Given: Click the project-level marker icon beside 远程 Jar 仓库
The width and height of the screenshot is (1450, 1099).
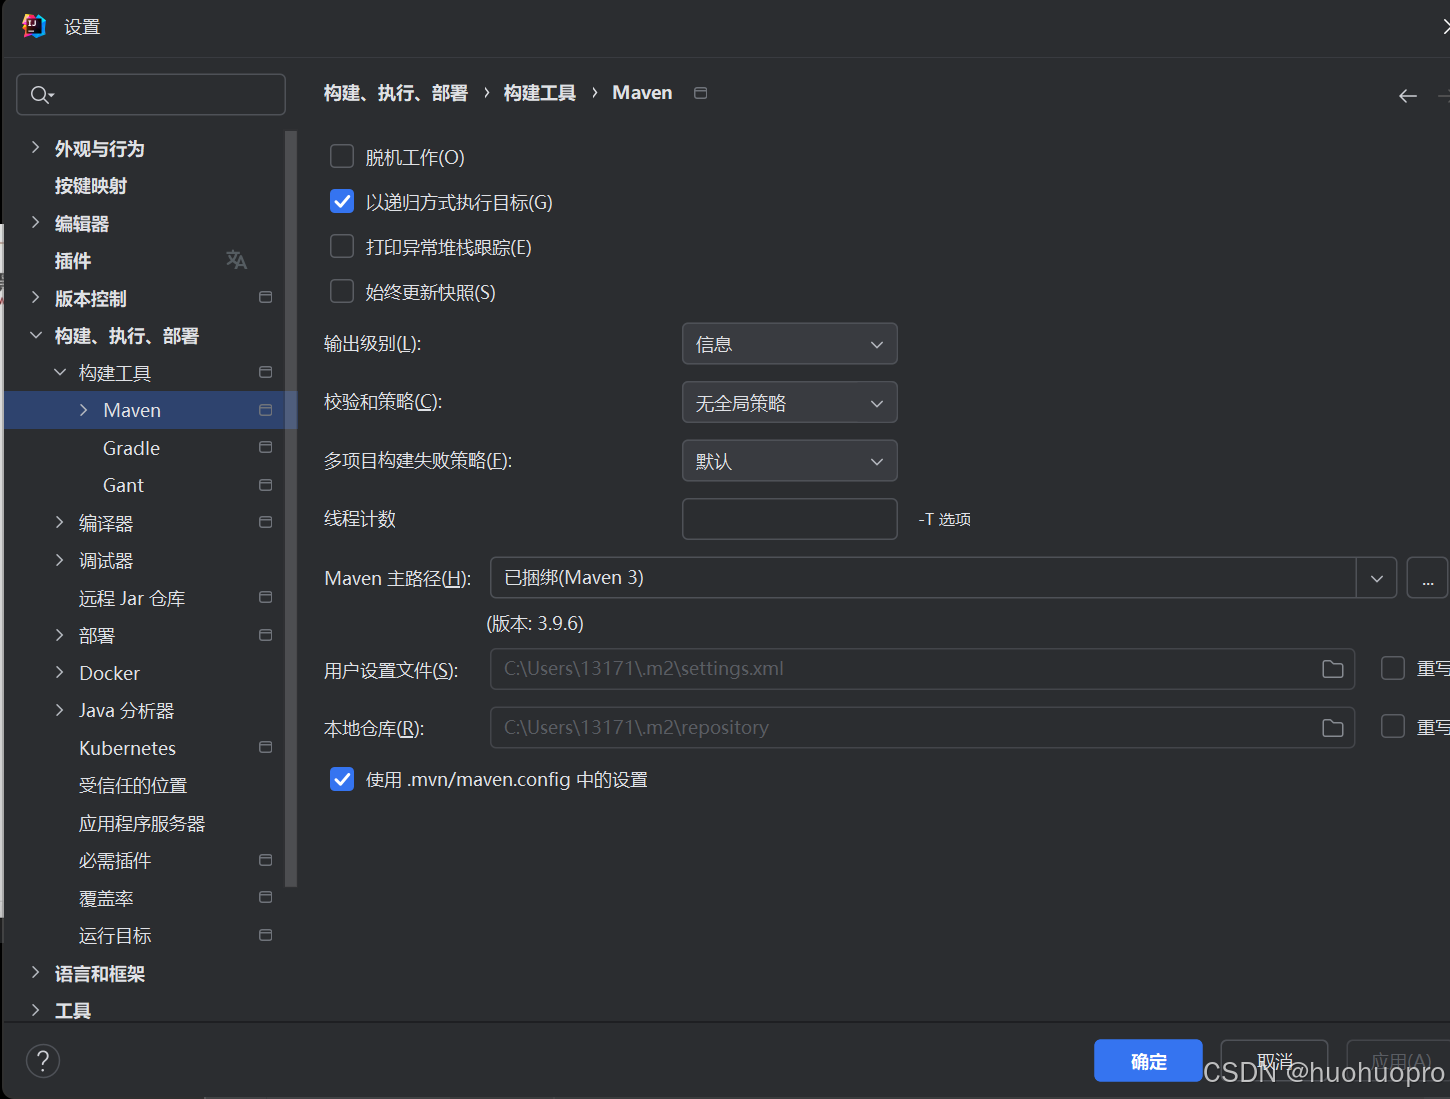Looking at the screenshot, I should point(265,597).
